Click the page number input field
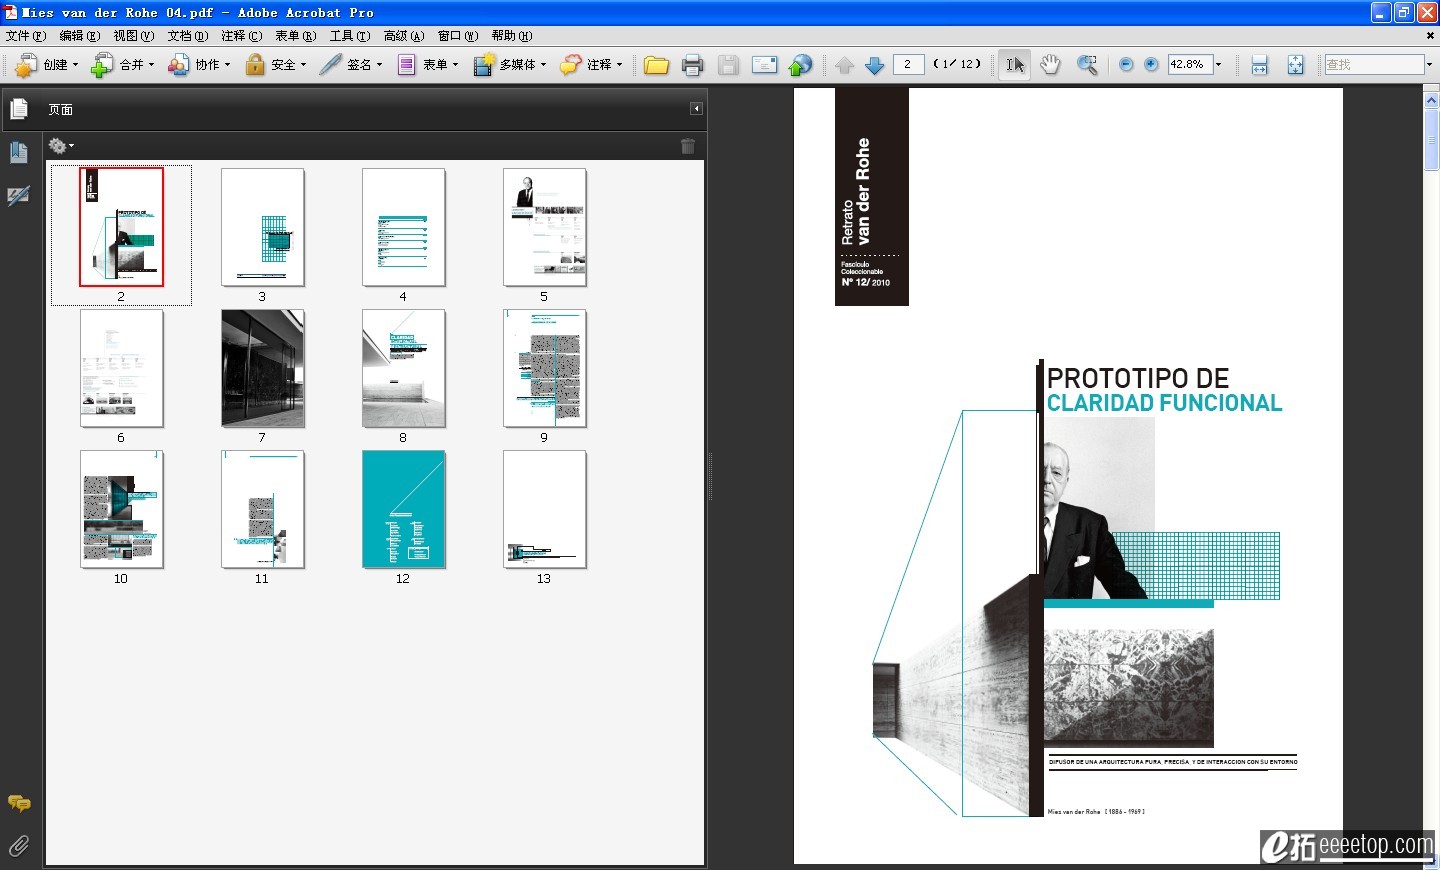This screenshot has width=1440, height=870. click(908, 64)
